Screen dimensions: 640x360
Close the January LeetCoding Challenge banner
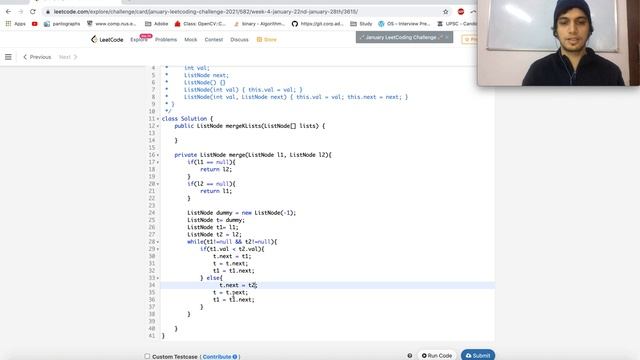447,37
